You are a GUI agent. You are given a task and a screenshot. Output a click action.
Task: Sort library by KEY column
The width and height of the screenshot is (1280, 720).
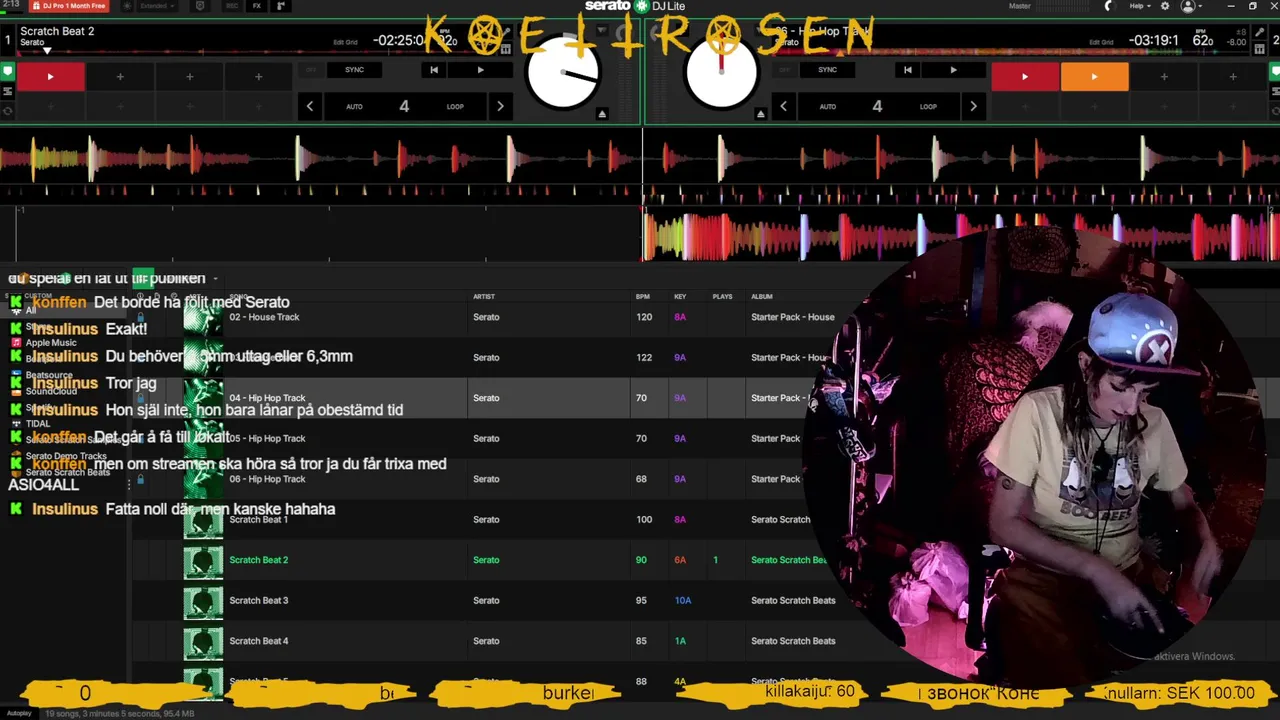pos(680,296)
